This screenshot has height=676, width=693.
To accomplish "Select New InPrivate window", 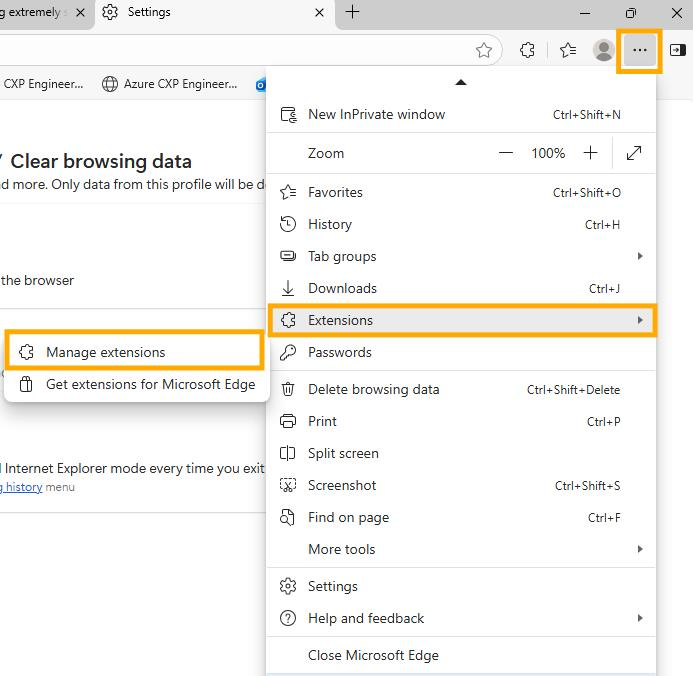I will click(x=461, y=114).
